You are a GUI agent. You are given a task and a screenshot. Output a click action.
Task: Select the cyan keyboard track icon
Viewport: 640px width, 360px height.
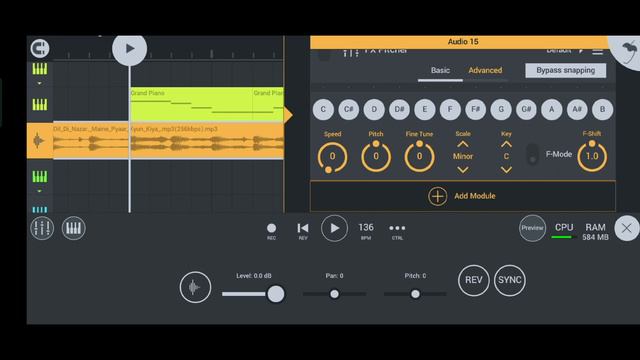click(x=40, y=210)
